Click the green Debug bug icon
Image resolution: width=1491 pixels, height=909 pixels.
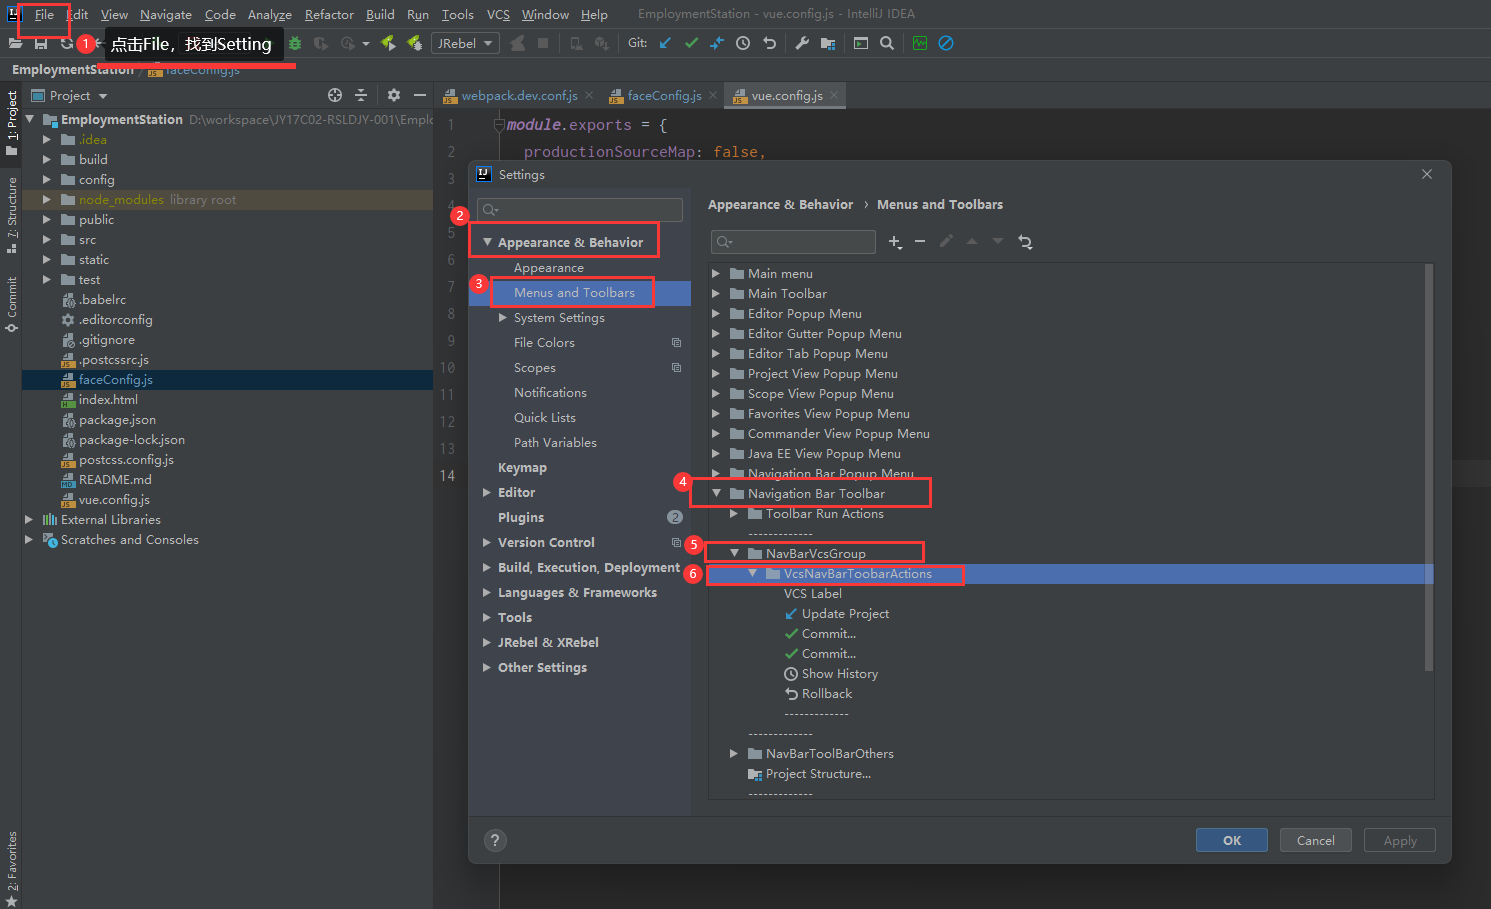pyautogui.click(x=295, y=44)
